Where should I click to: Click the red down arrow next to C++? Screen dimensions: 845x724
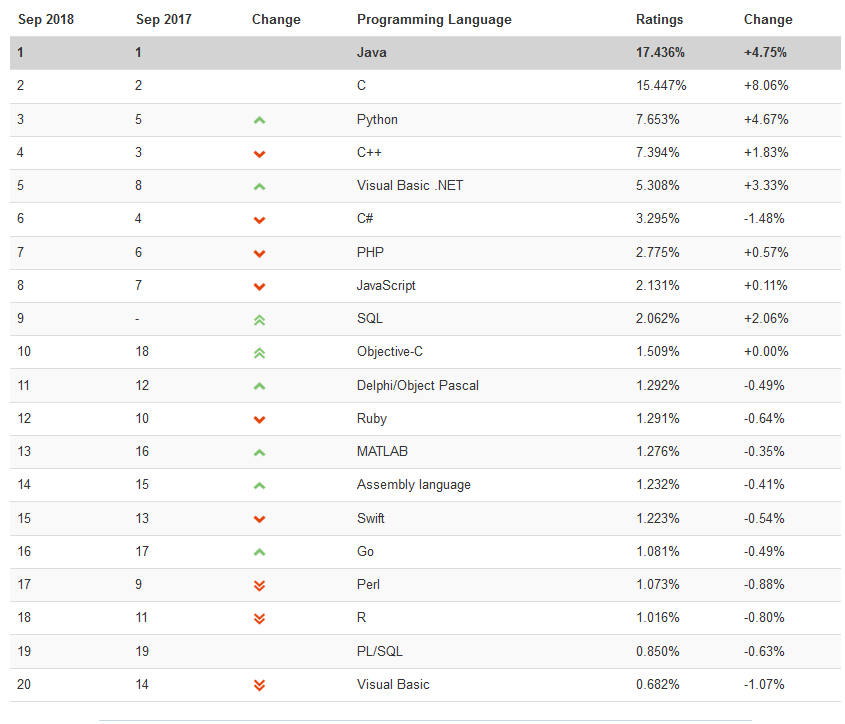259,154
